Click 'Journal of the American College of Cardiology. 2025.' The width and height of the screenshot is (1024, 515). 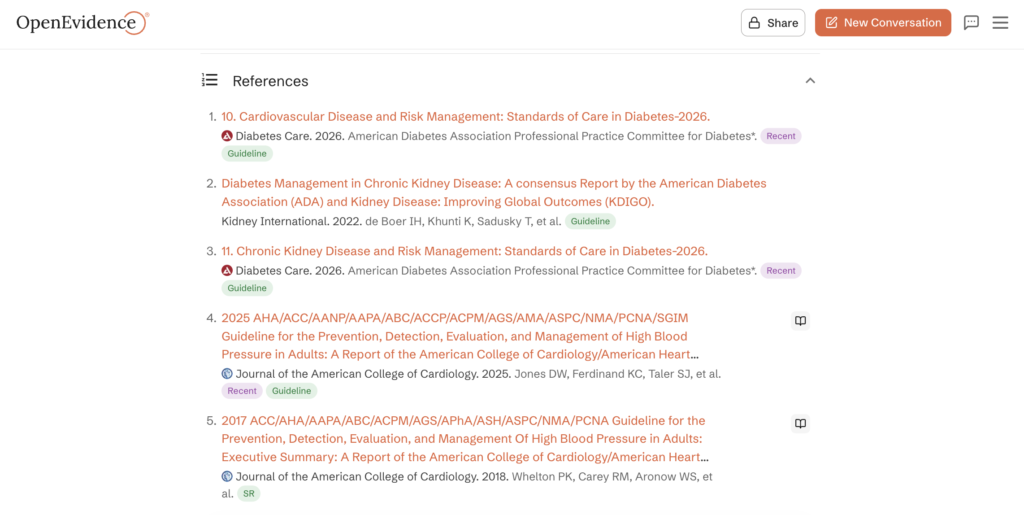pyautogui.click(x=374, y=374)
